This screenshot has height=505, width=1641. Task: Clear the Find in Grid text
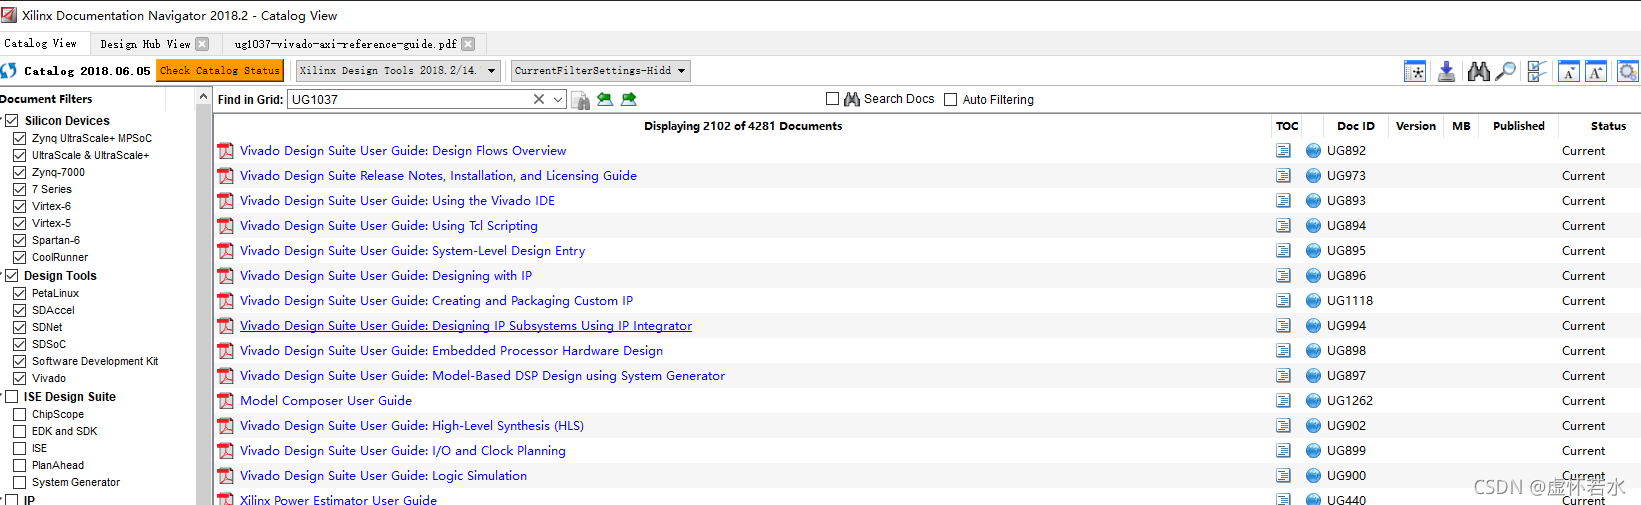(539, 99)
